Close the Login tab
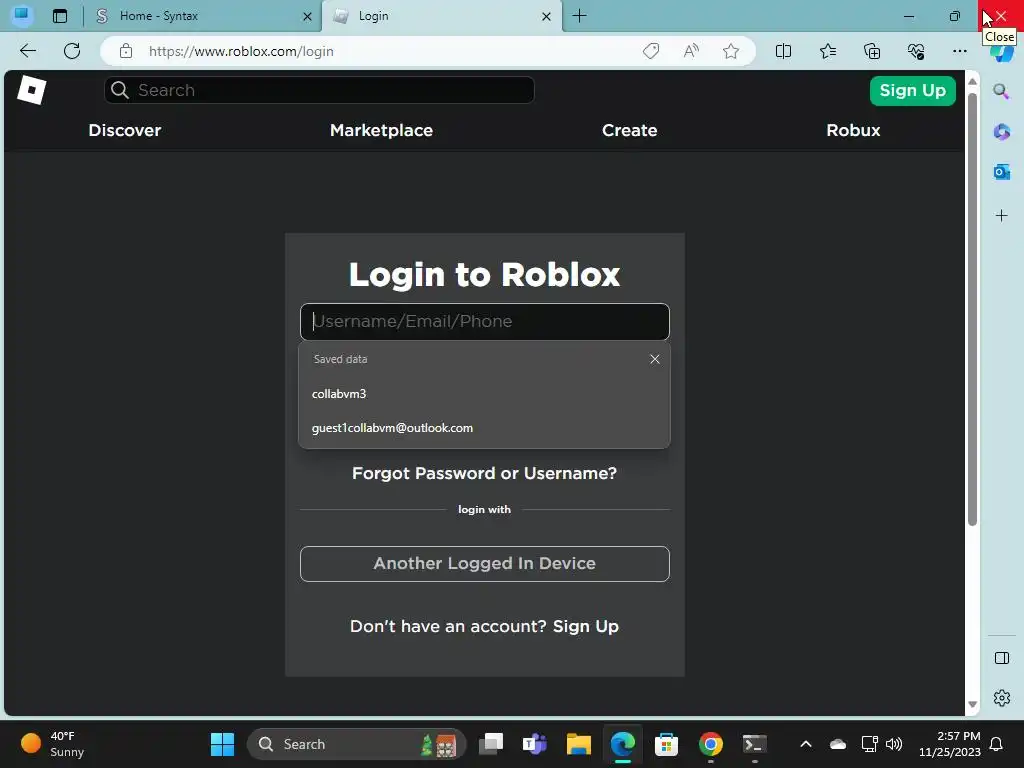The image size is (1024, 768). tap(547, 16)
